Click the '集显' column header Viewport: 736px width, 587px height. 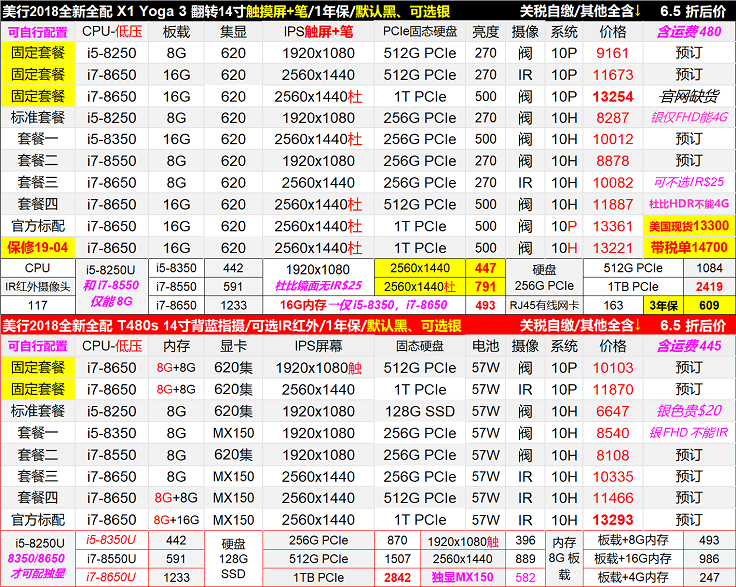(x=233, y=32)
